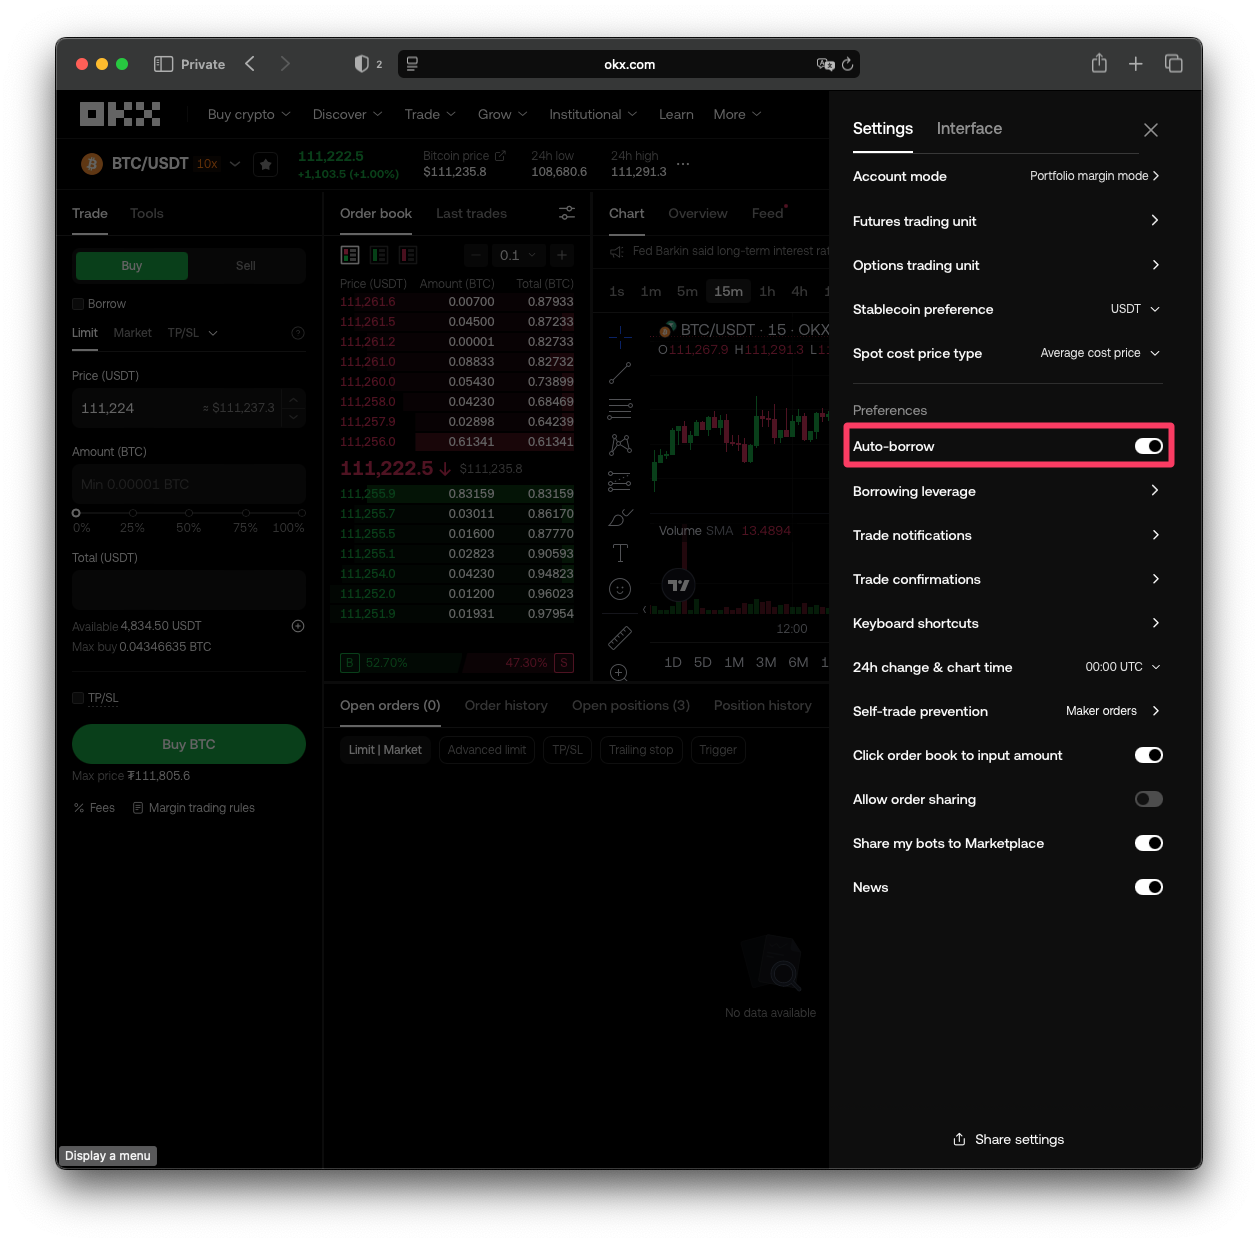The image size is (1258, 1243).
Task: Open the order book display settings sliders
Action: (x=567, y=213)
